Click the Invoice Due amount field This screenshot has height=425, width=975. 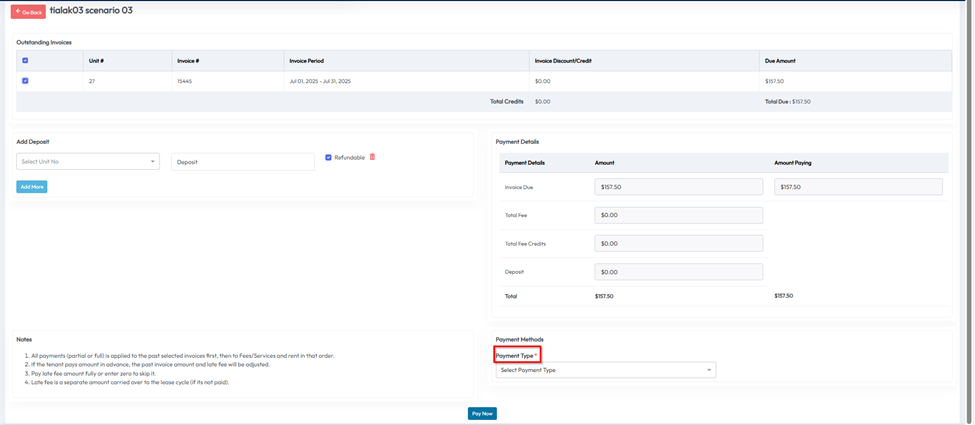[x=678, y=187]
